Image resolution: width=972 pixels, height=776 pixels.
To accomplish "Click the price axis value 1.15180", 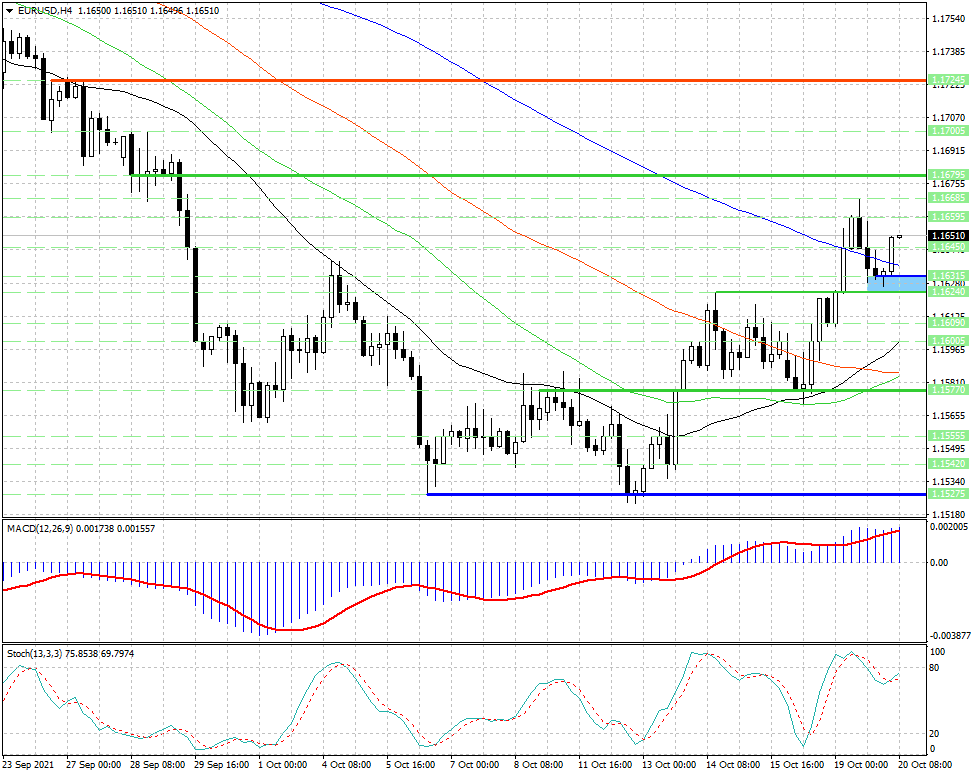I will (949, 514).
